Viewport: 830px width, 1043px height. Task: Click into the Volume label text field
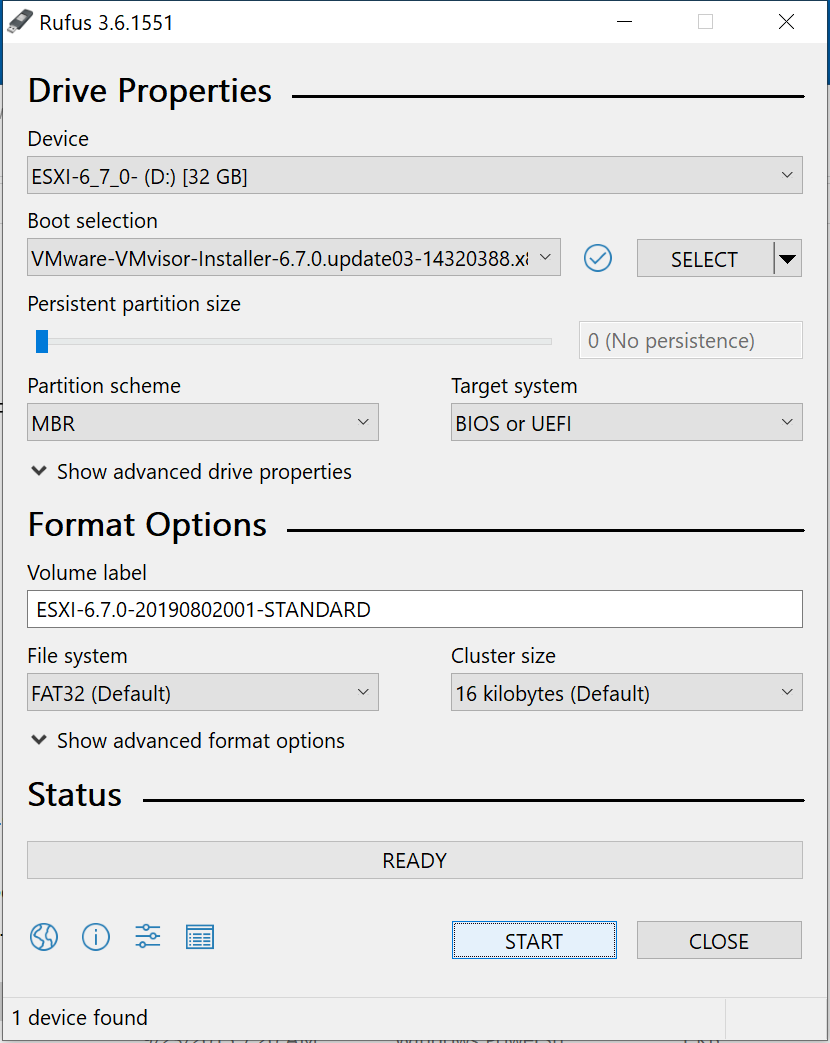click(x=414, y=609)
